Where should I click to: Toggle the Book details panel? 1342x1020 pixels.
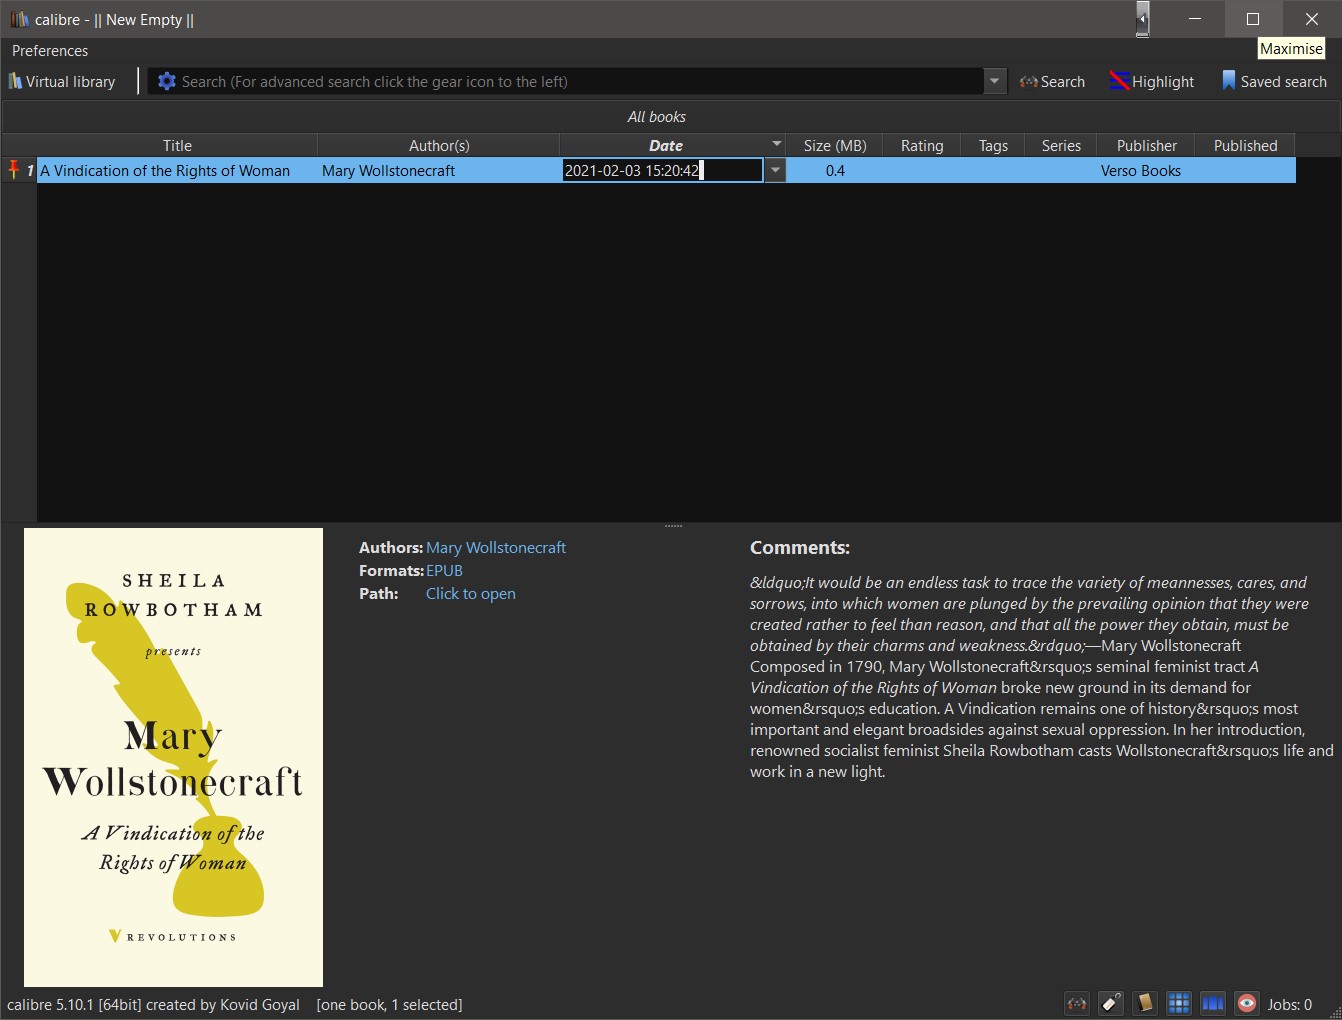tap(1145, 1003)
